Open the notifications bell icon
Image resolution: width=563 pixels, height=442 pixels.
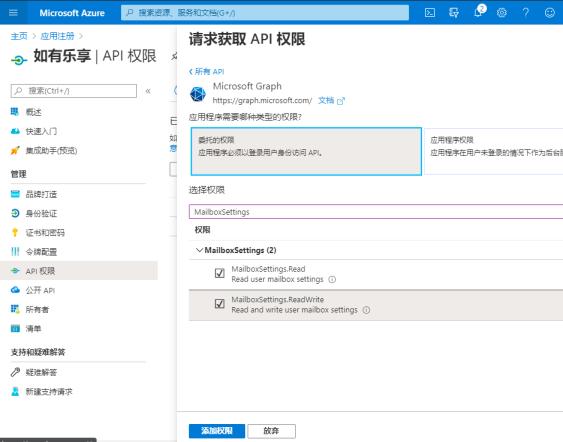point(478,12)
